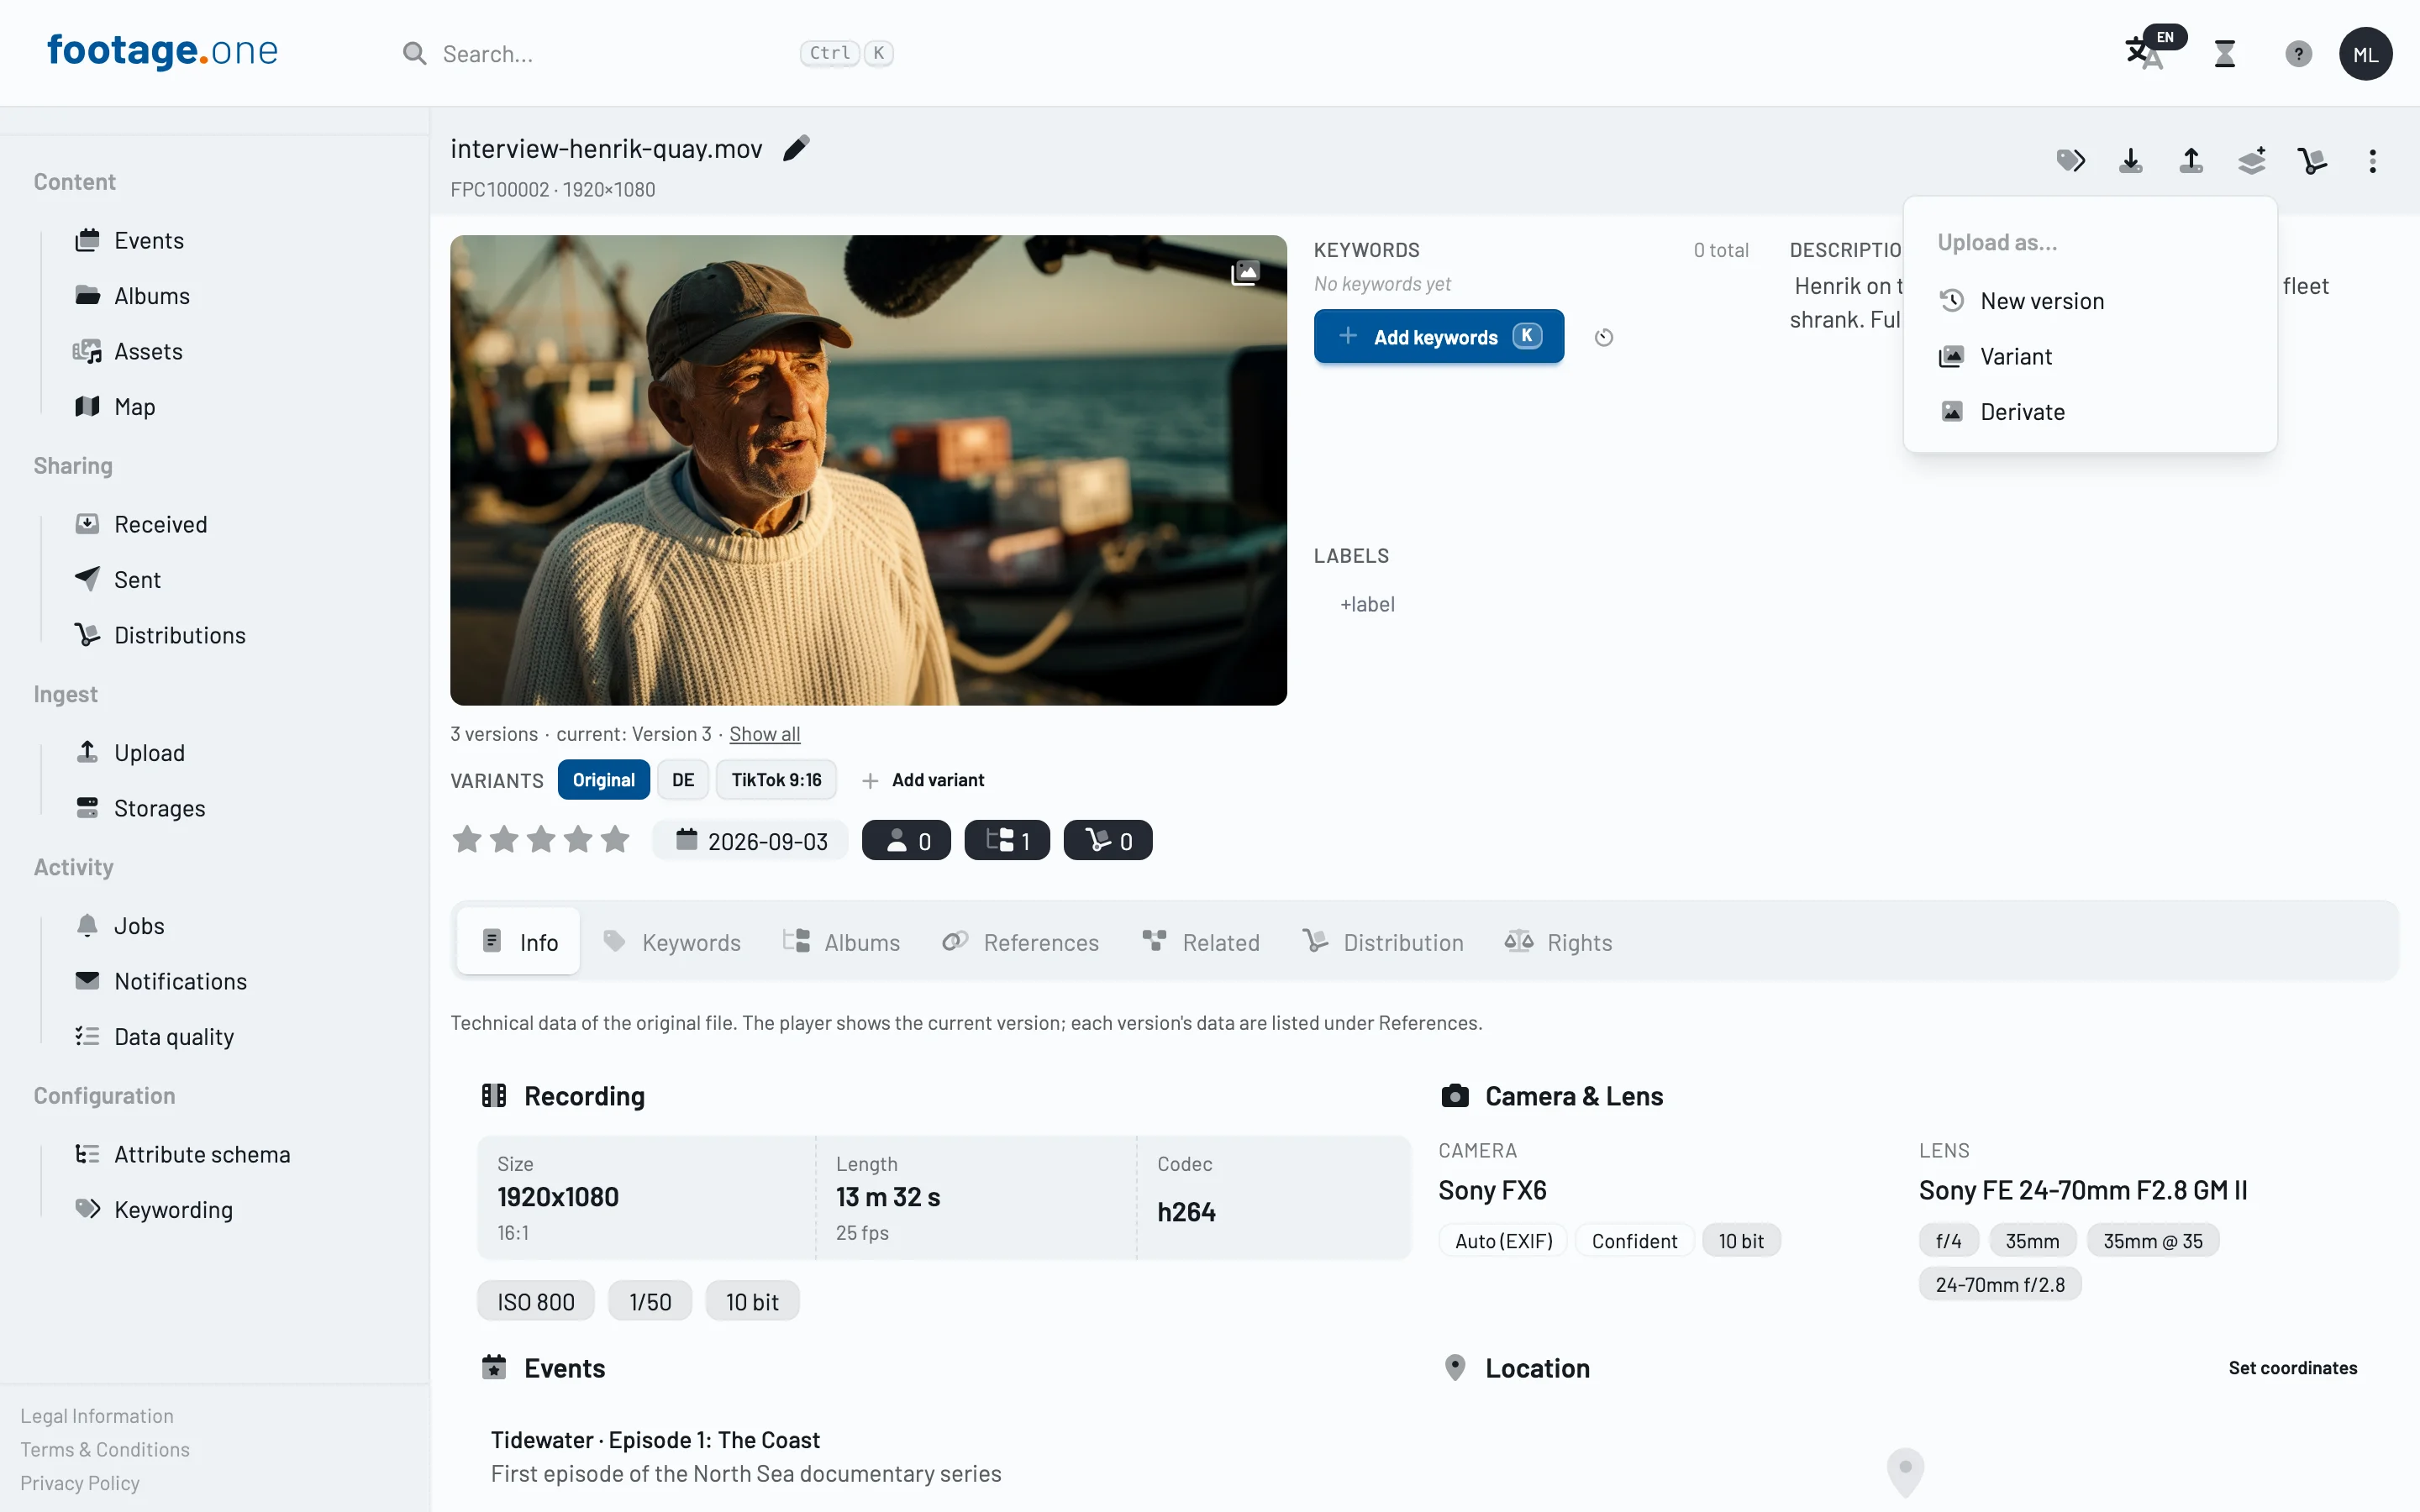
Task: Choose Derivate in Upload as menu
Action: pos(2090,412)
